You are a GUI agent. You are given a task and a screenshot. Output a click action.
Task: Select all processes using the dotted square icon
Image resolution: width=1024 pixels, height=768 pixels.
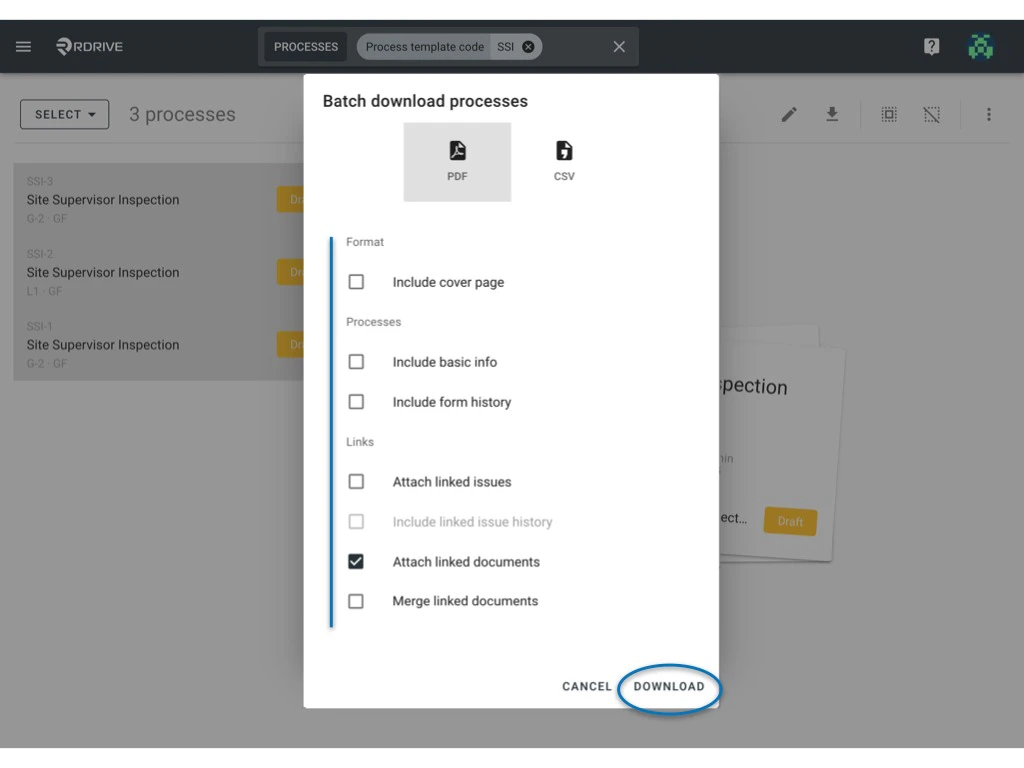pyautogui.click(x=889, y=114)
